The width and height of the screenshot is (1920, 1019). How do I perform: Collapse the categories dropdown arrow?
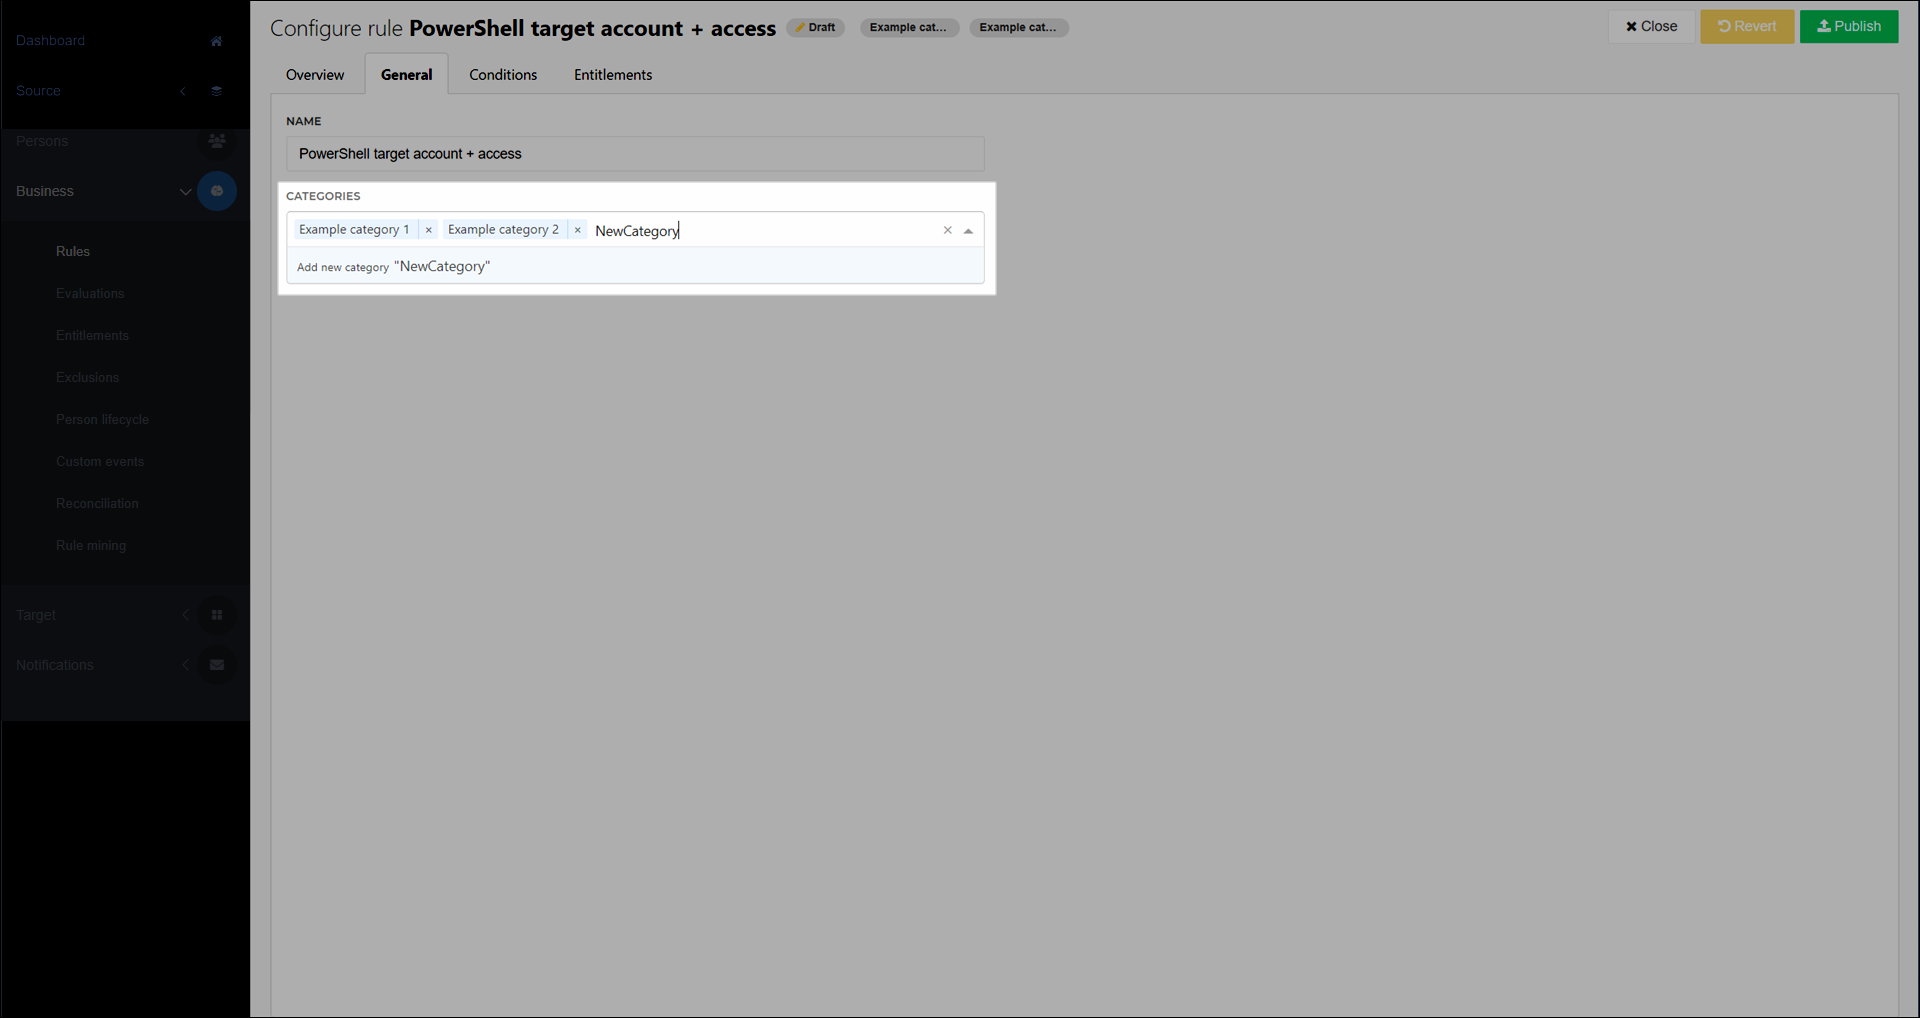968,231
